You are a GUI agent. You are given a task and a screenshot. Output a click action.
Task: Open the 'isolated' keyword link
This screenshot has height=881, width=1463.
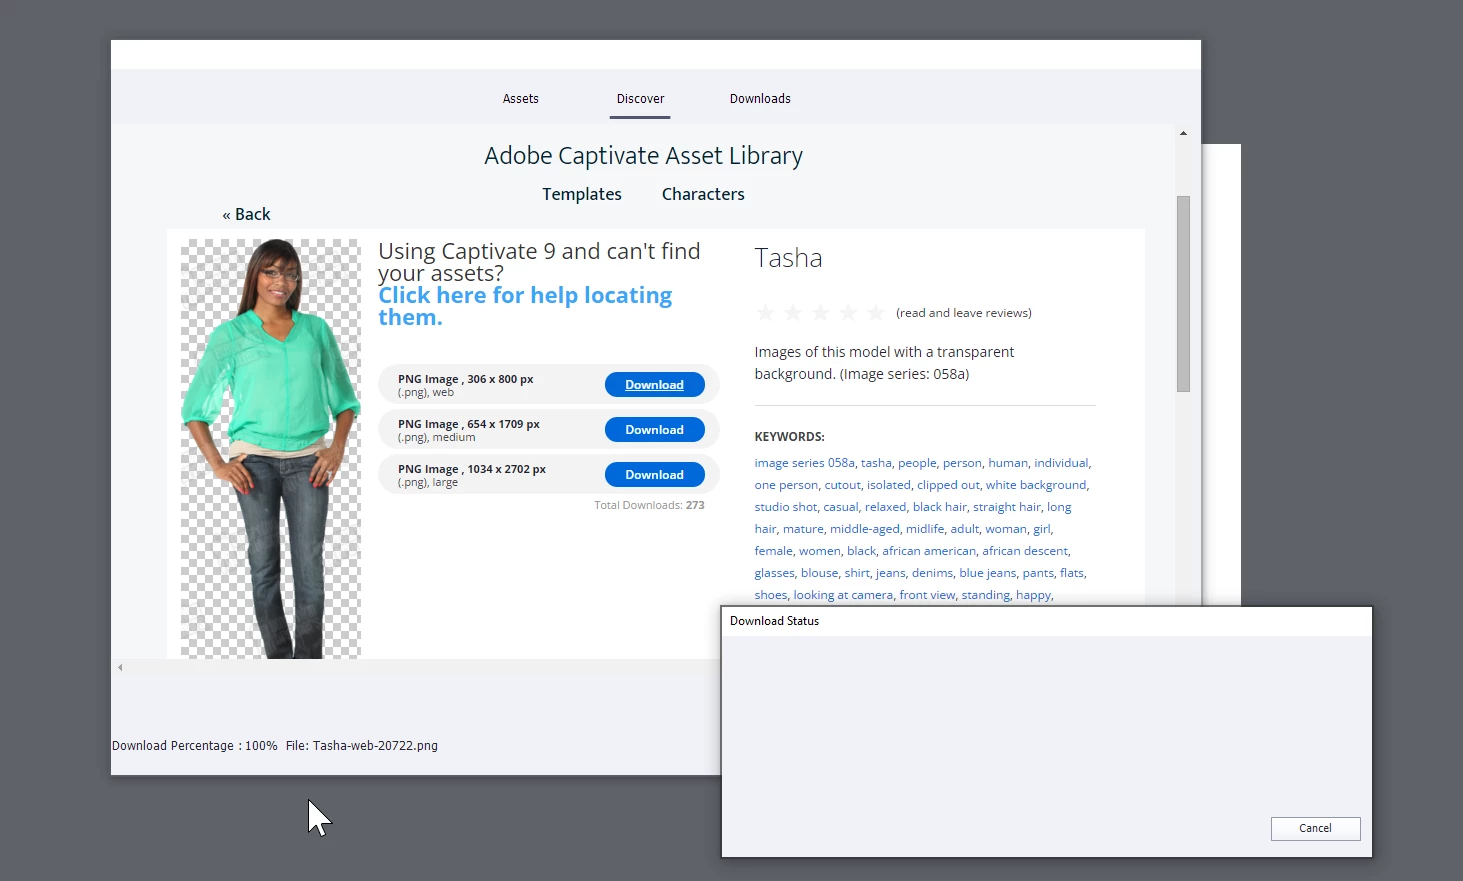point(889,485)
